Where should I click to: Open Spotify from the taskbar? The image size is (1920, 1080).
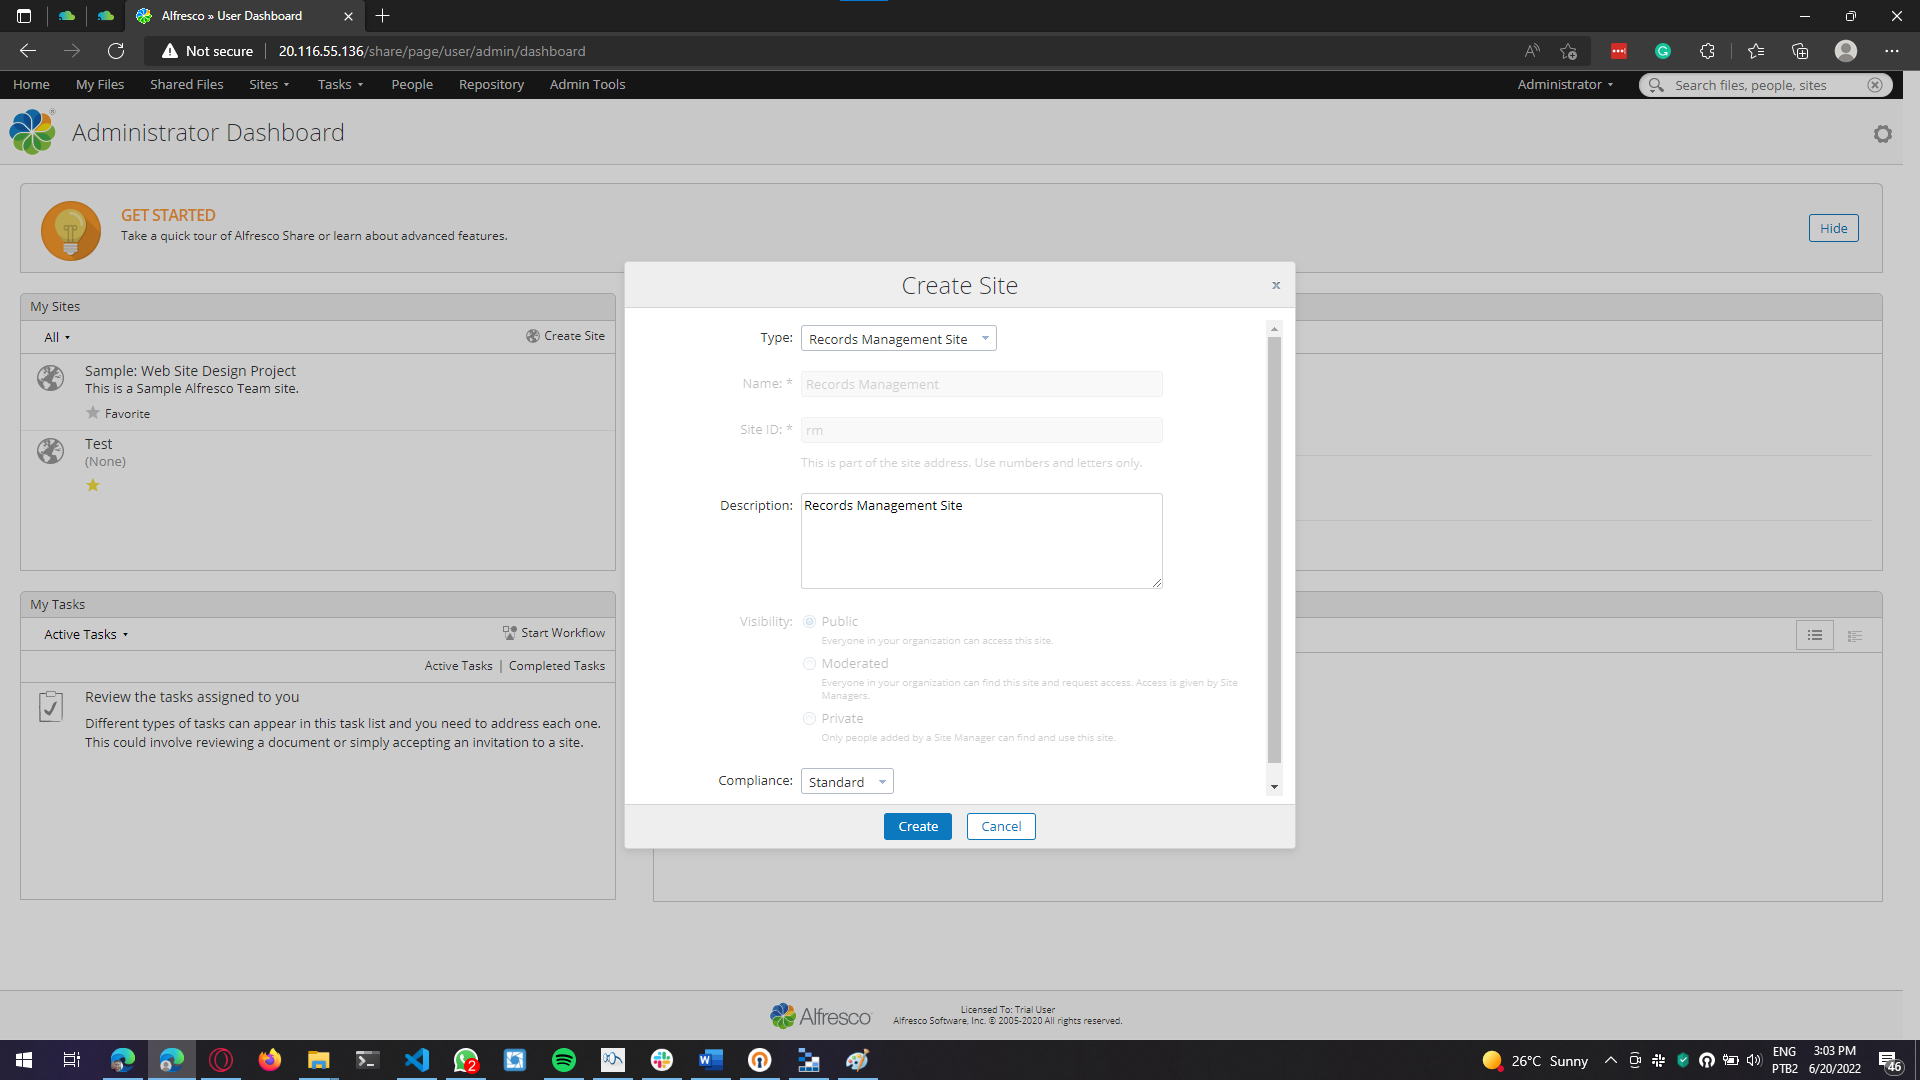(x=564, y=1060)
